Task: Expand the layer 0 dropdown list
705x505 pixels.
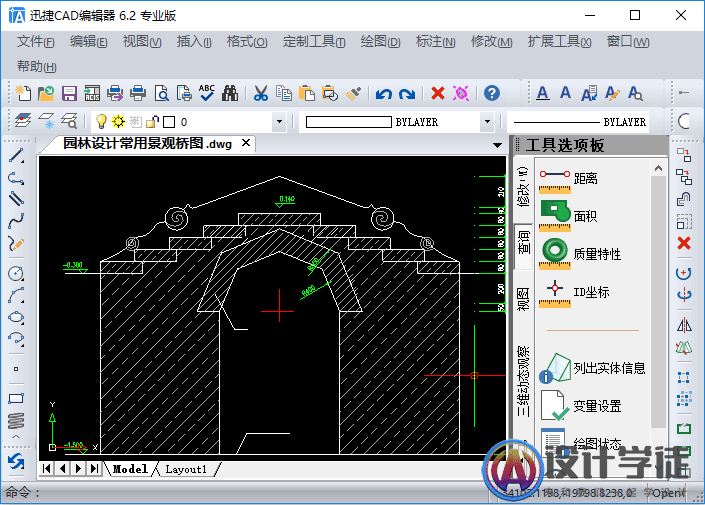Action: coord(279,121)
